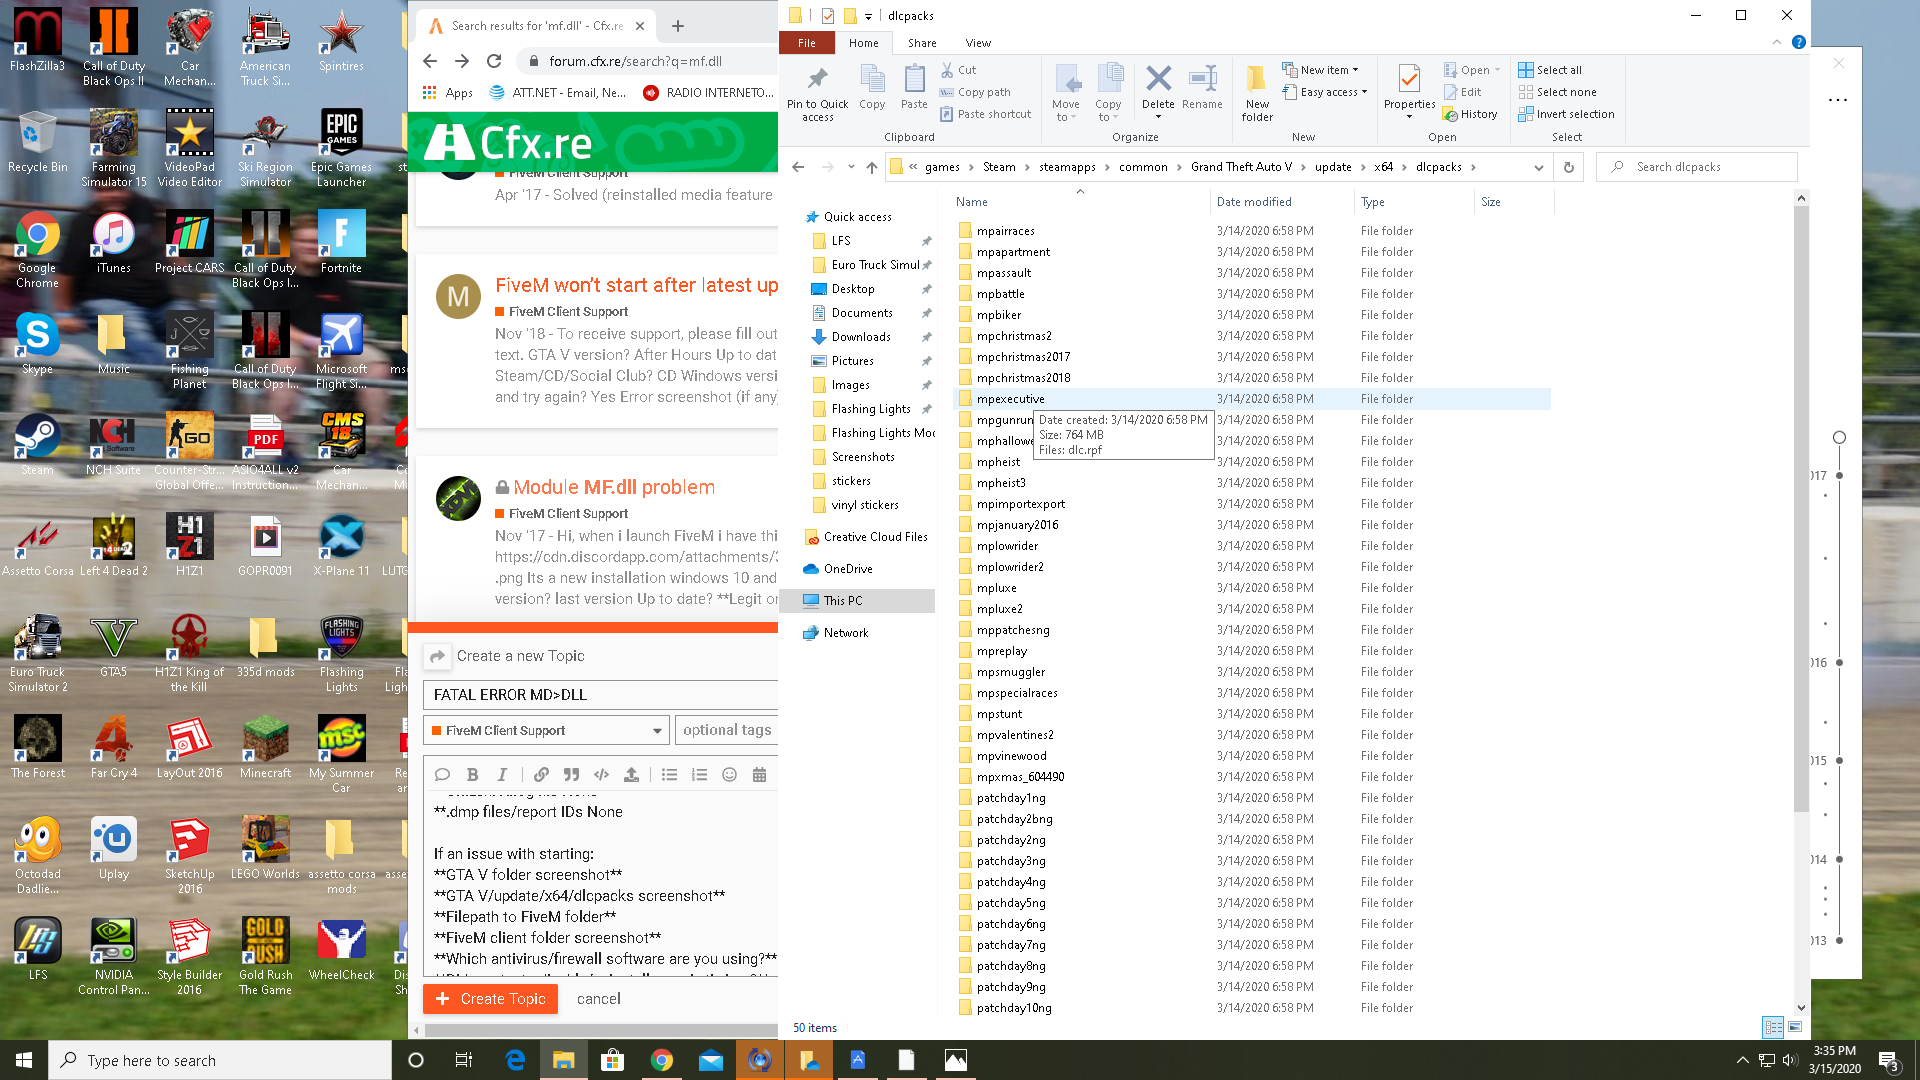Click the emoji icon in post editor
Image resolution: width=1920 pixels, height=1080 pixels.
729,775
